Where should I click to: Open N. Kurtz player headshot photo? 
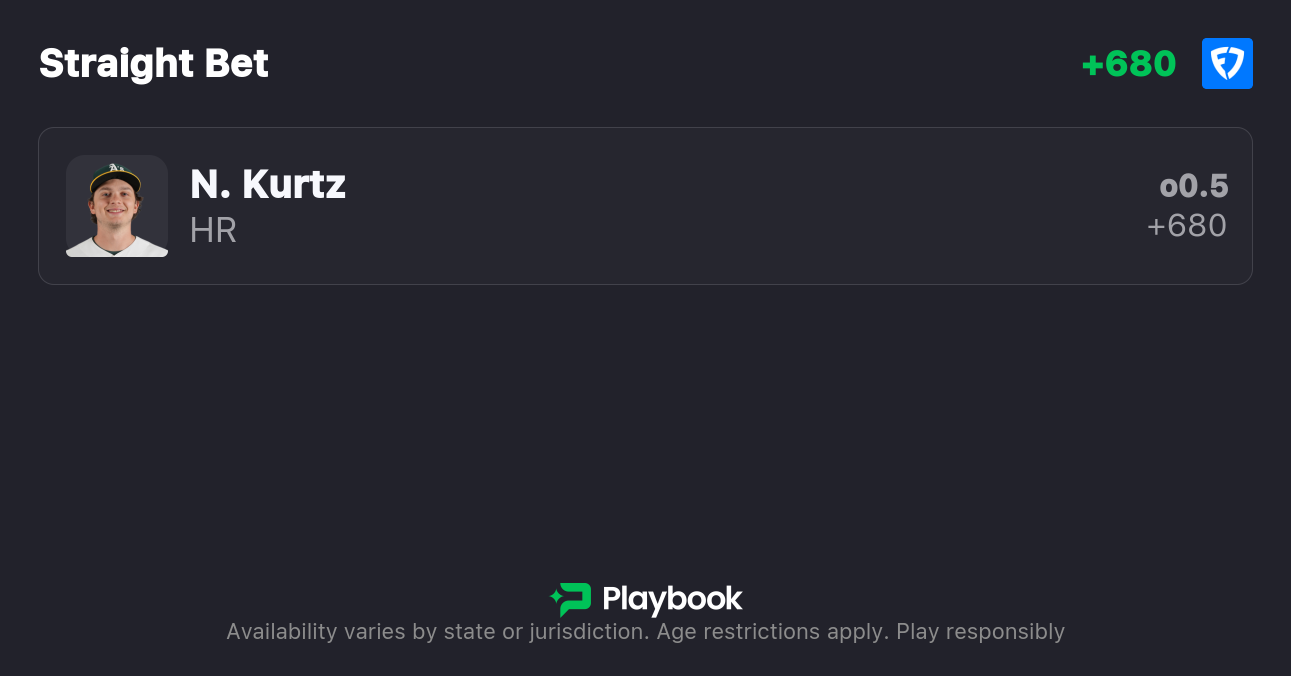coord(117,206)
